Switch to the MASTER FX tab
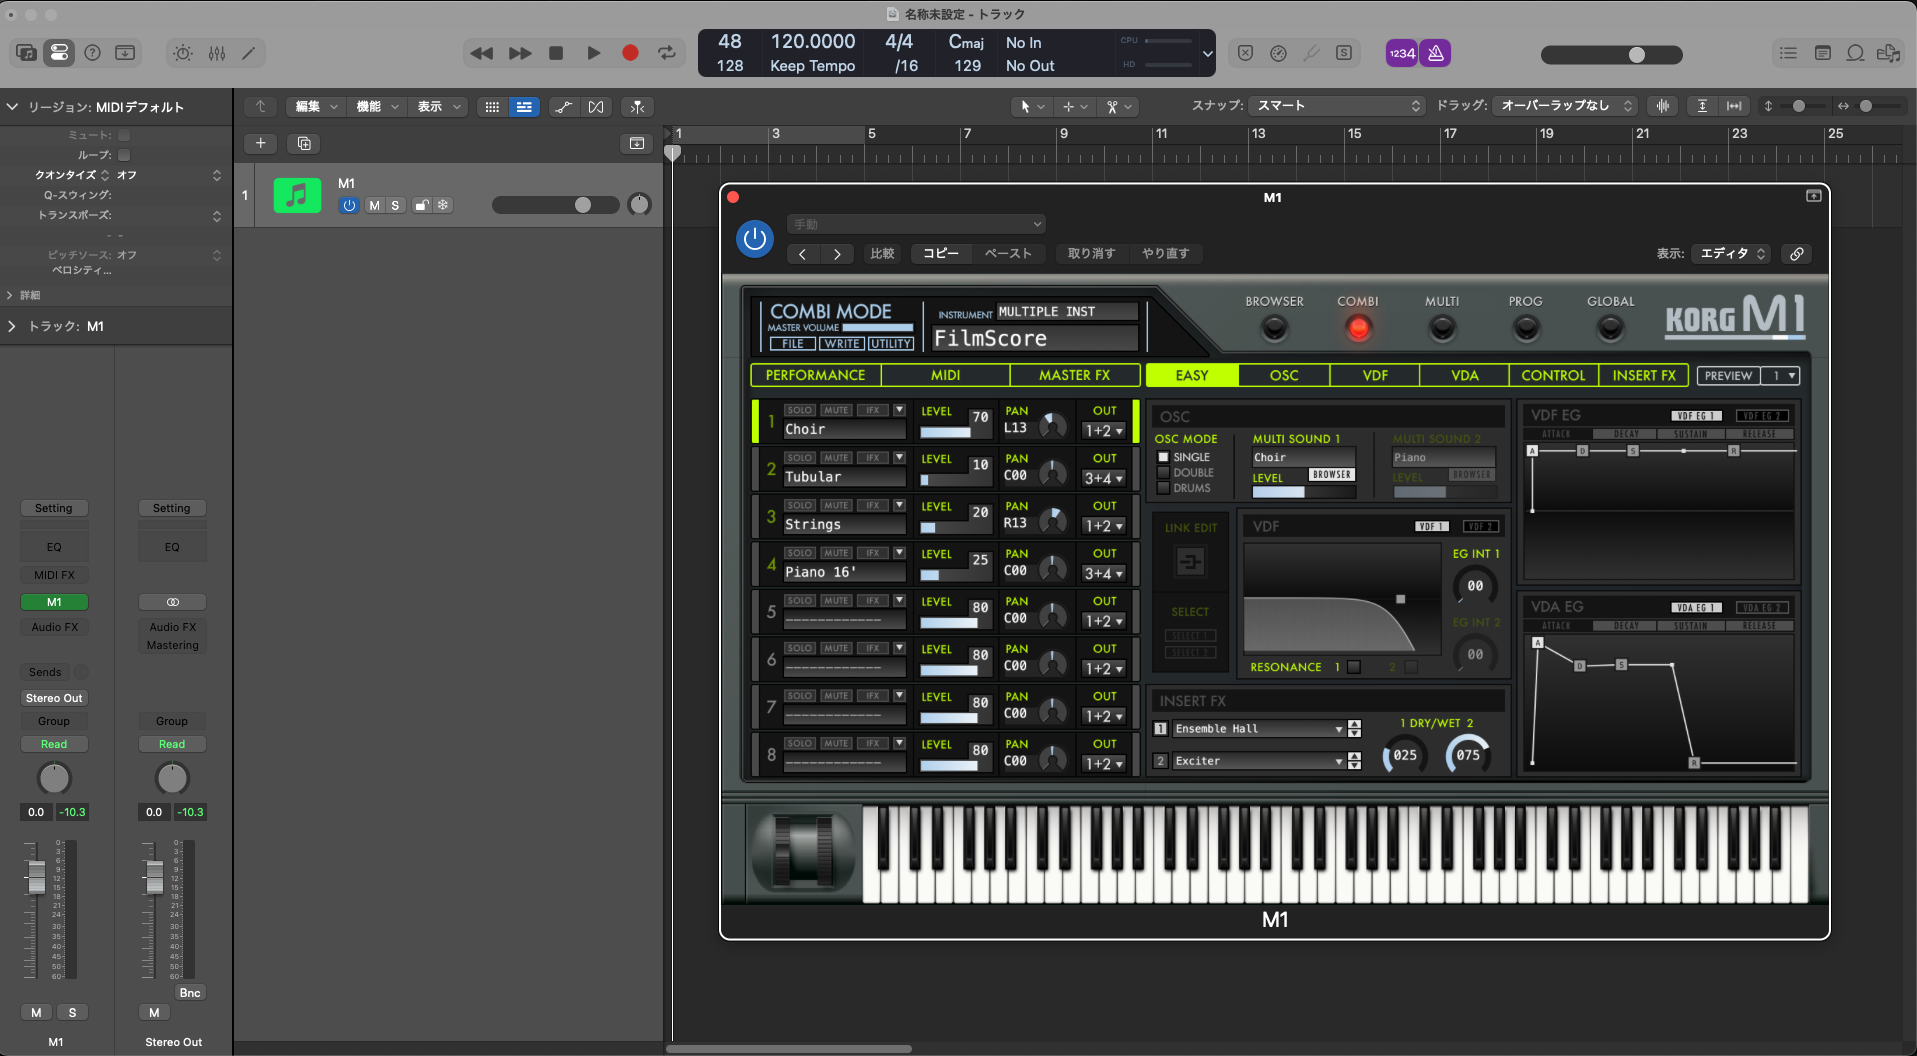Screen dimensions: 1917x1056 1074,375
